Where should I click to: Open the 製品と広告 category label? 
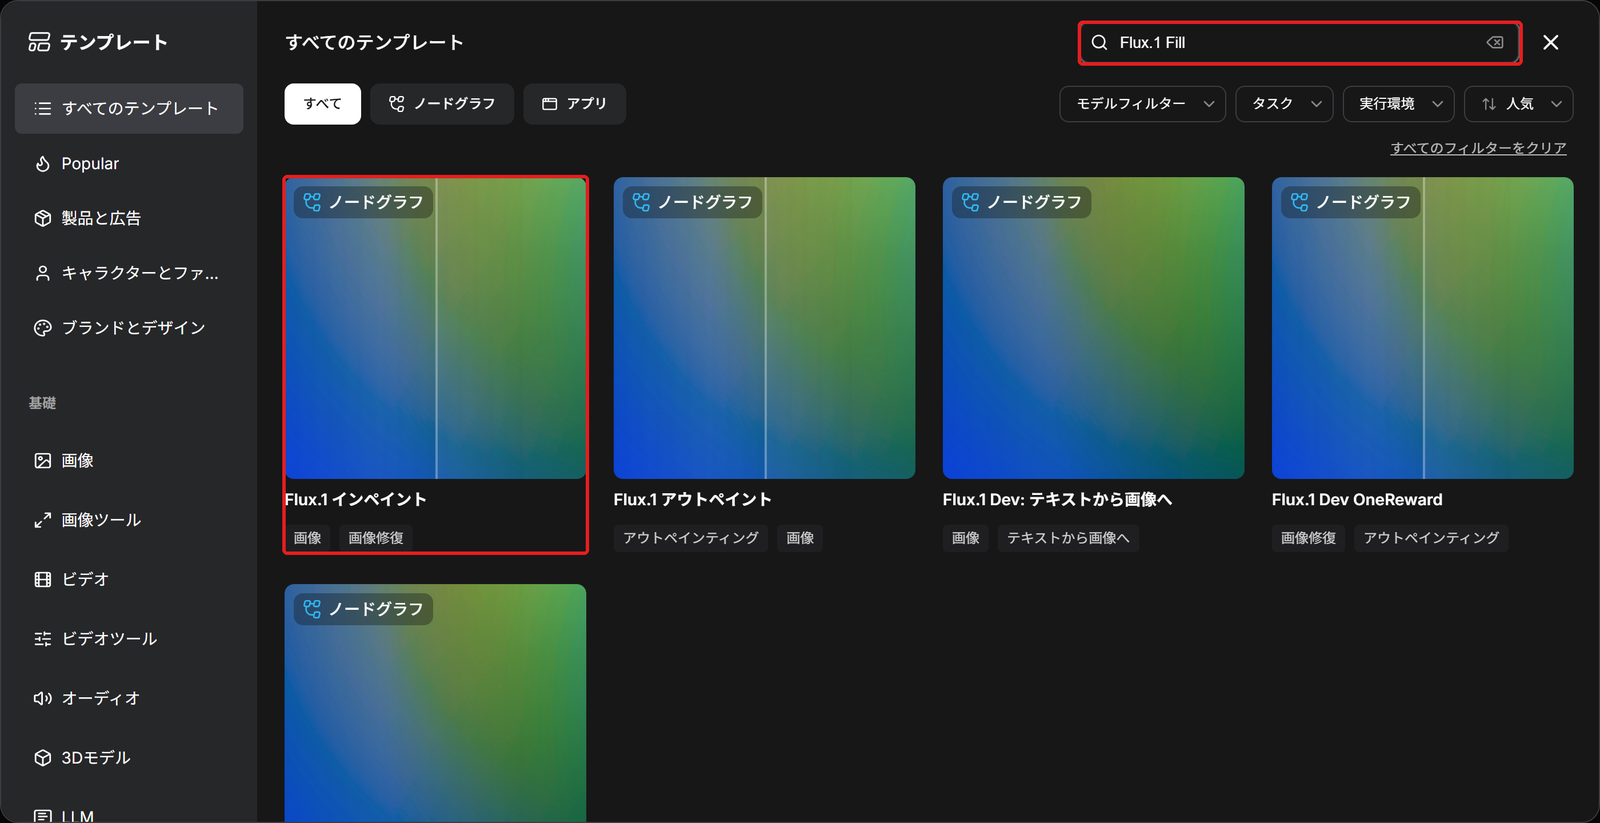click(x=101, y=218)
